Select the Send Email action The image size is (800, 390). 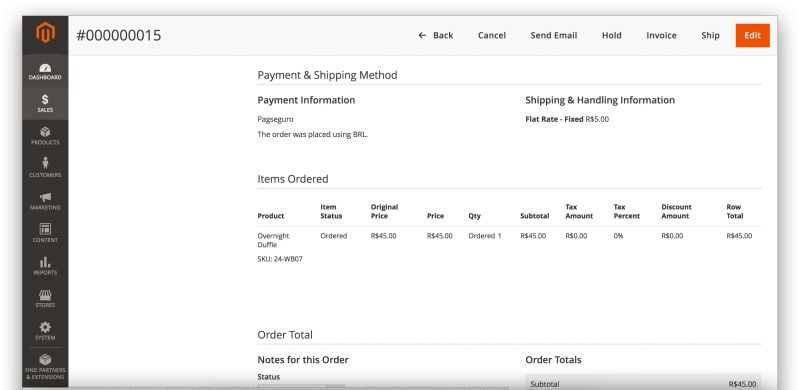click(x=554, y=35)
